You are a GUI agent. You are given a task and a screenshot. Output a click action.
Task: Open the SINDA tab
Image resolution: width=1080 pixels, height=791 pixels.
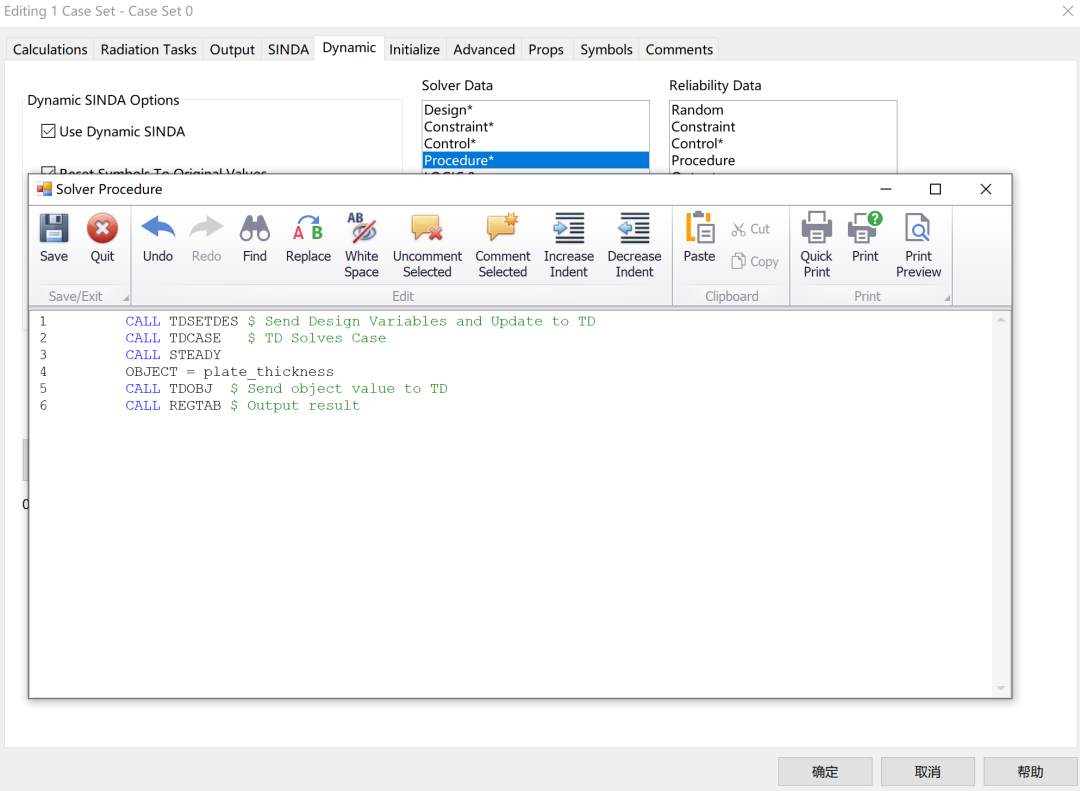click(x=288, y=50)
